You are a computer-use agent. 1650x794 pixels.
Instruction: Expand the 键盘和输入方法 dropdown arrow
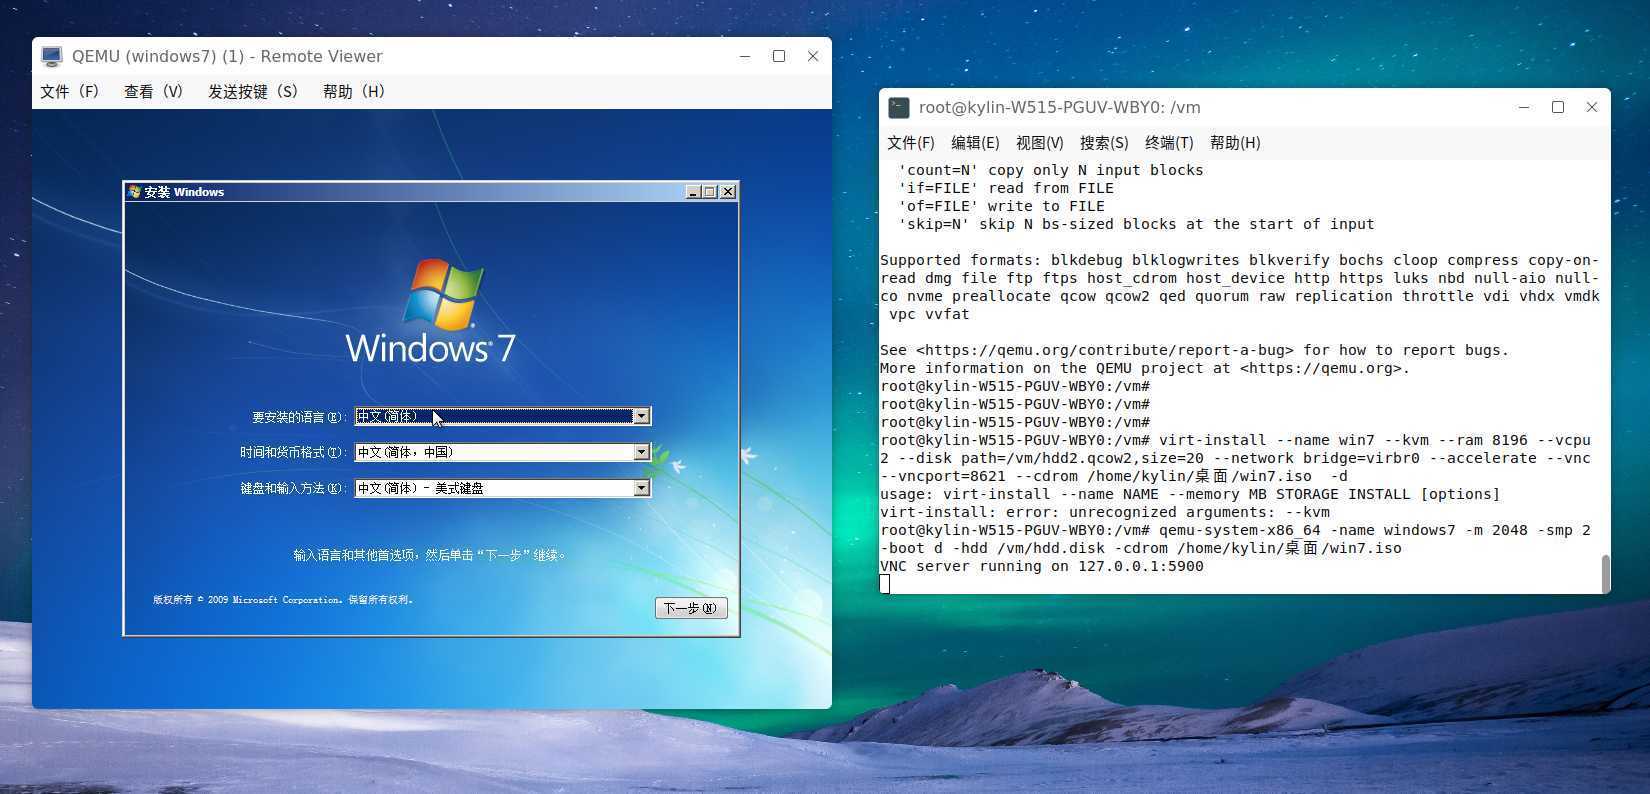(x=642, y=488)
